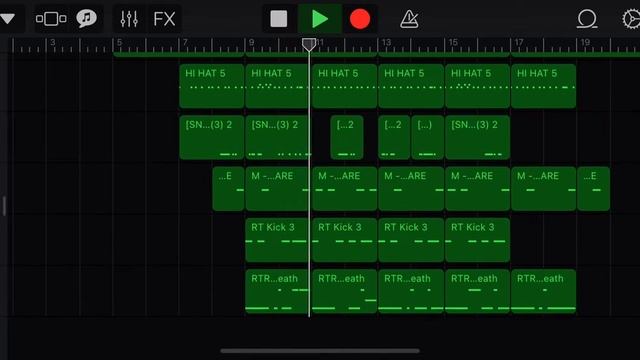Open track controls mixer sliders icon

coord(129,19)
